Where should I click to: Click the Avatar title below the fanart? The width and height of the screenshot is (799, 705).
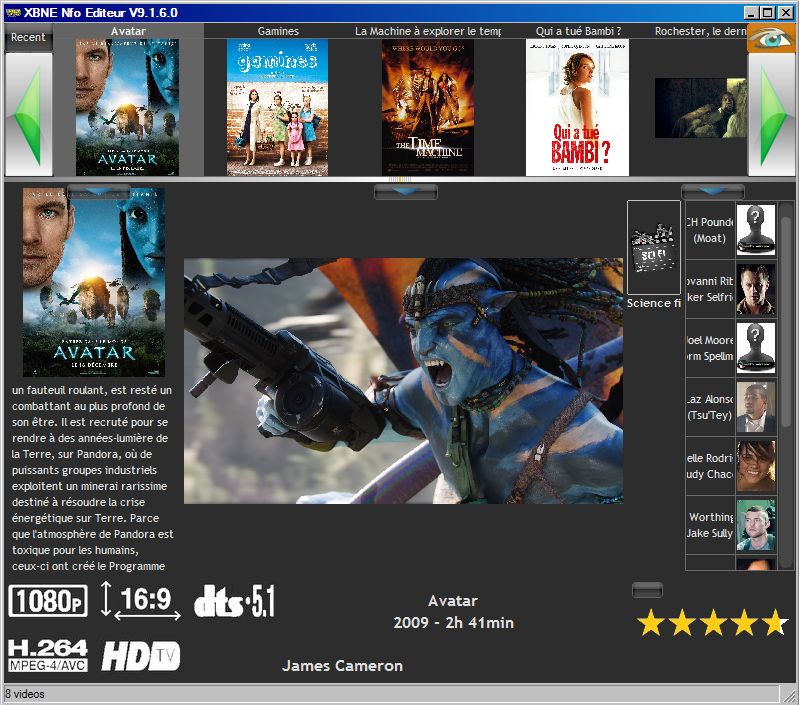[x=452, y=601]
